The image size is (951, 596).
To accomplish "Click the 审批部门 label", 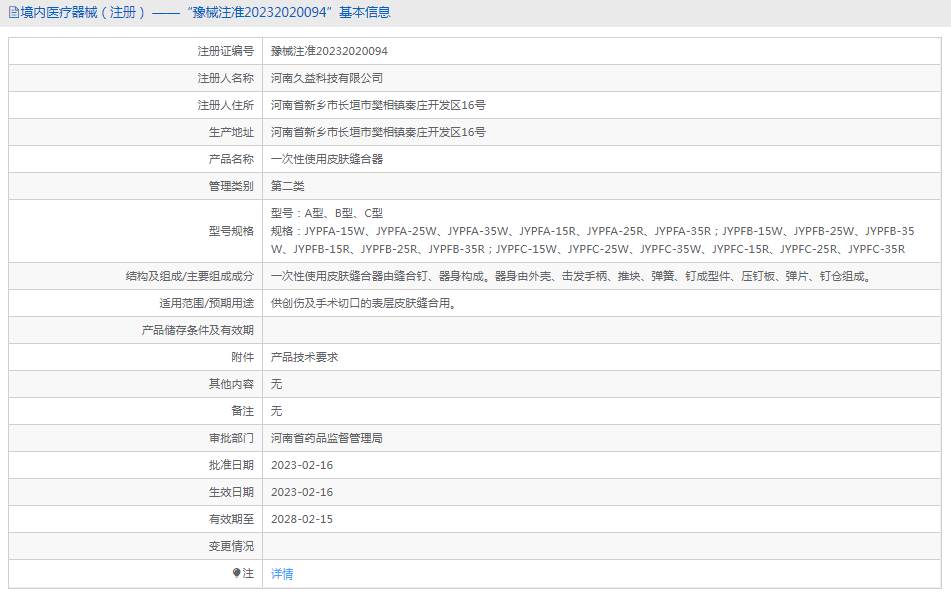I will coord(231,438).
